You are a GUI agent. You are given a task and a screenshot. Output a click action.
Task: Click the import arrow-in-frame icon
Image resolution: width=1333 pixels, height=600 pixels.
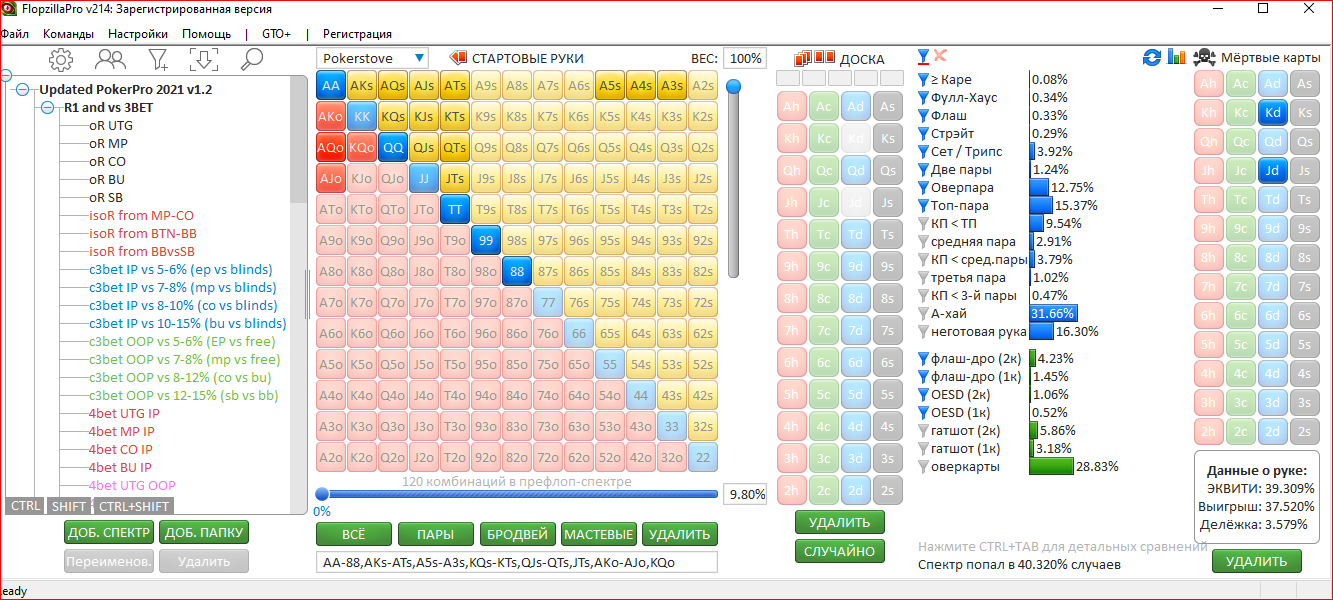click(203, 60)
